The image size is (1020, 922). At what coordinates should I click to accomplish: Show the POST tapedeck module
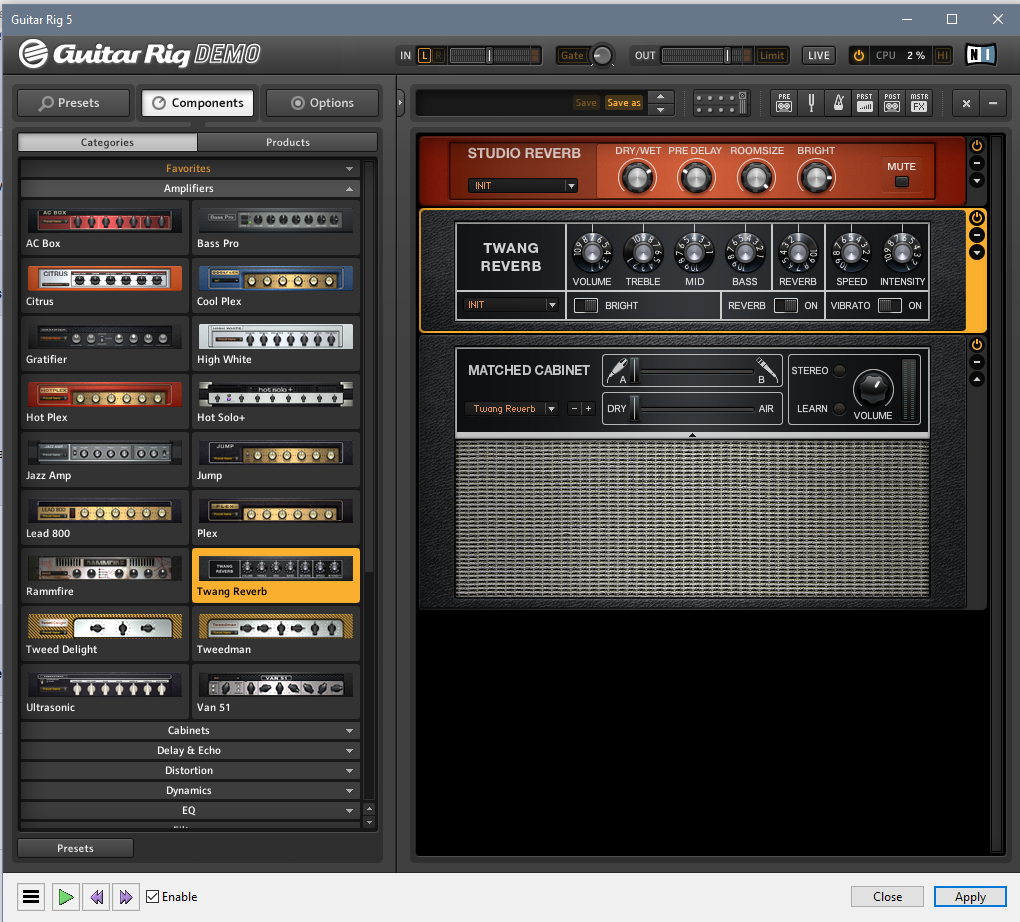[x=892, y=103]
